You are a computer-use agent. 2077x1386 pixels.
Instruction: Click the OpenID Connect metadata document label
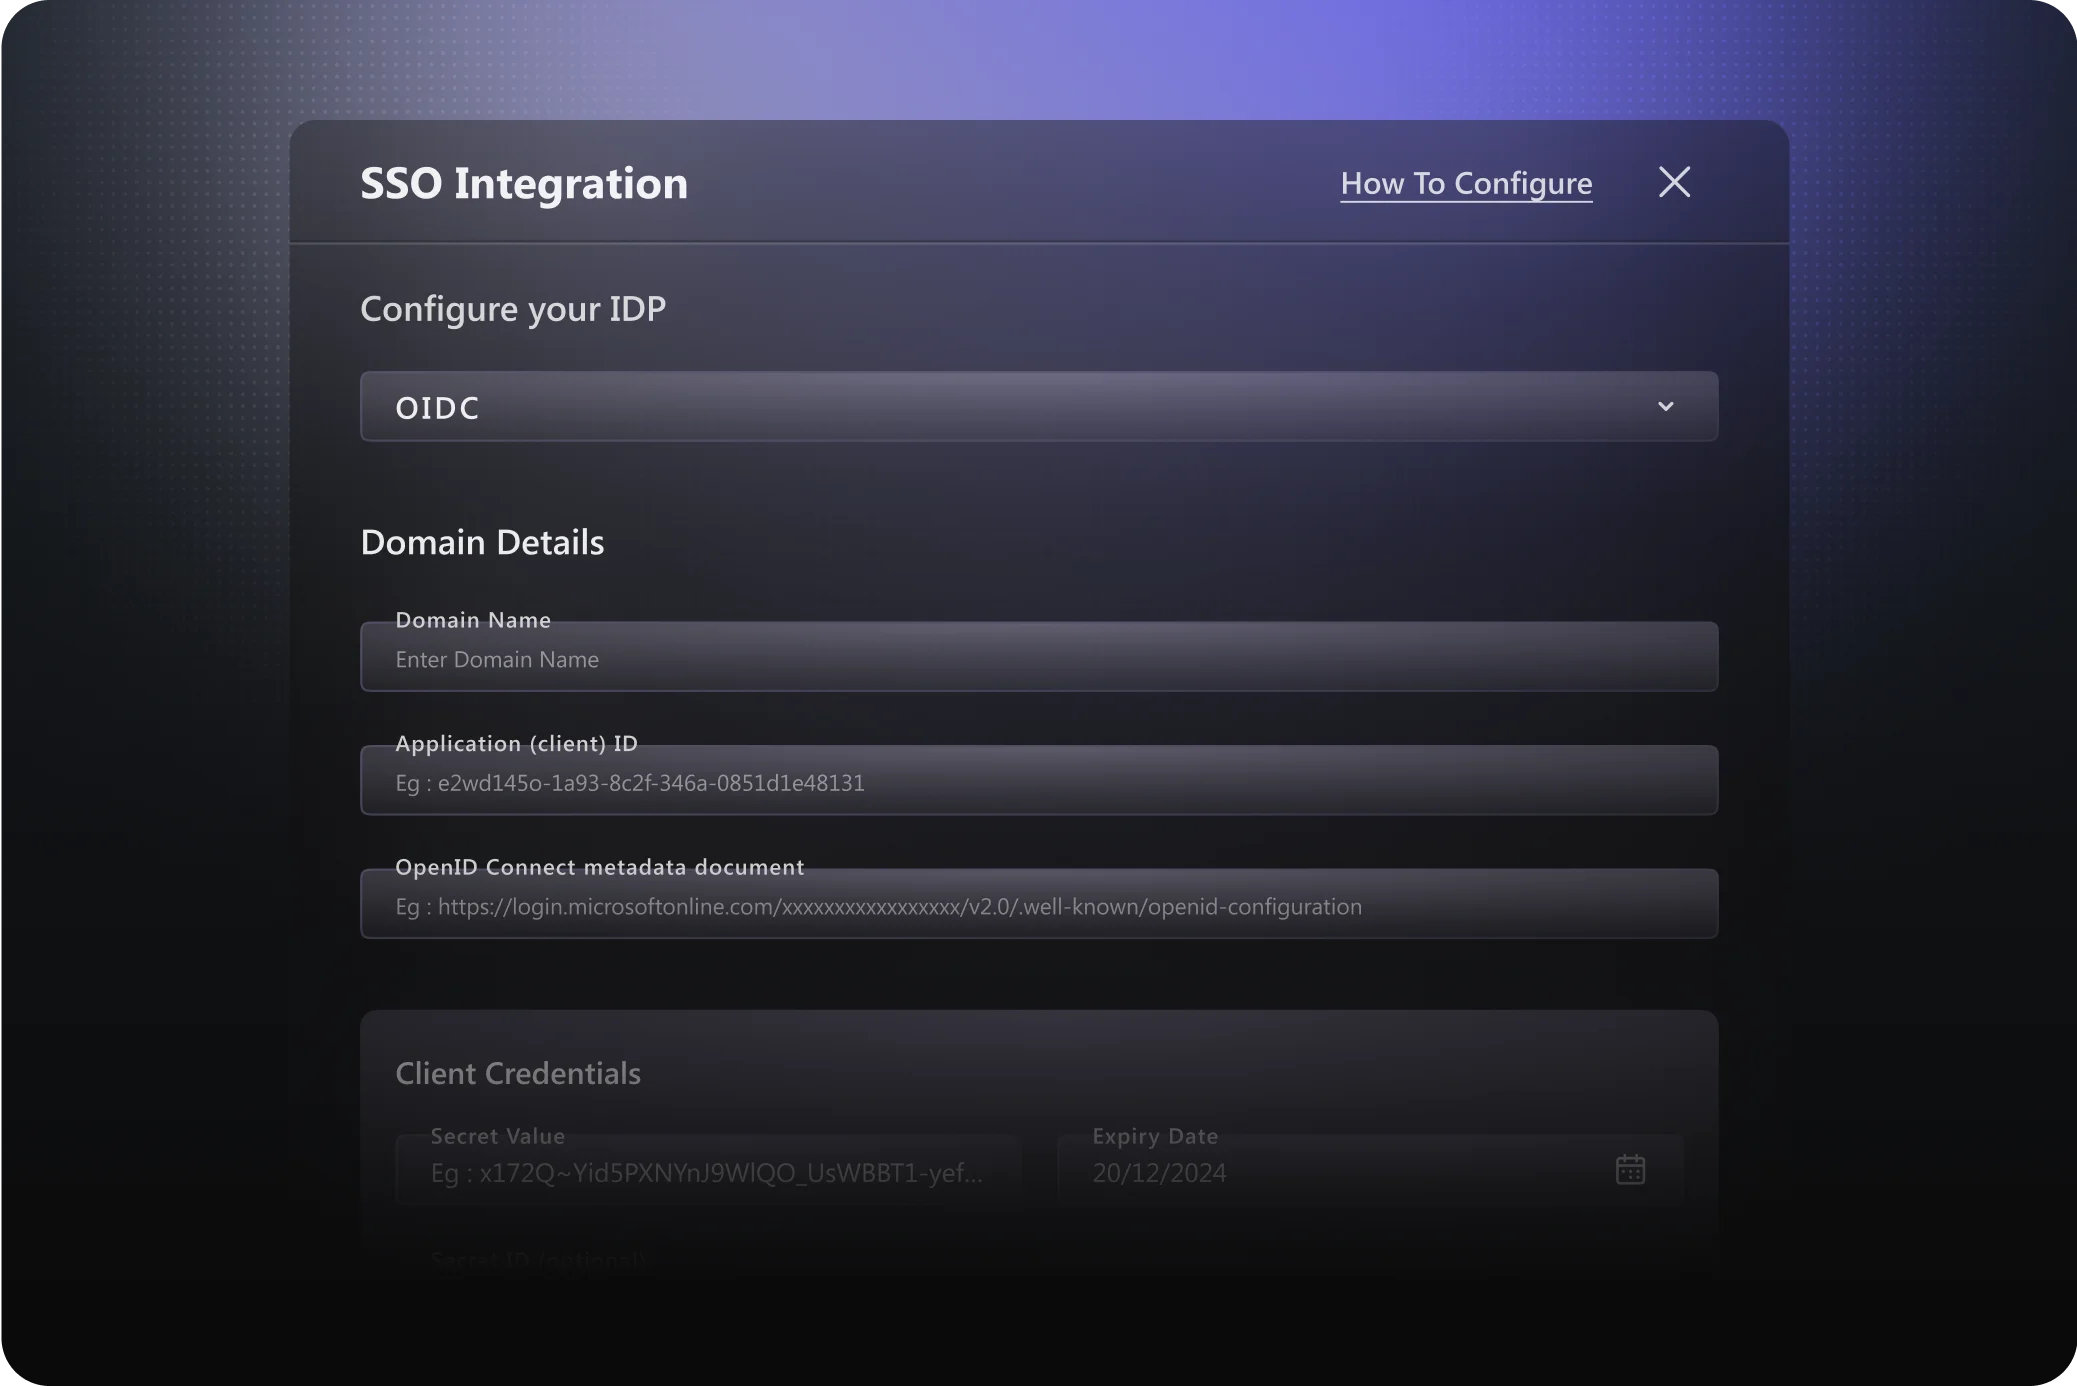[599, 867]
